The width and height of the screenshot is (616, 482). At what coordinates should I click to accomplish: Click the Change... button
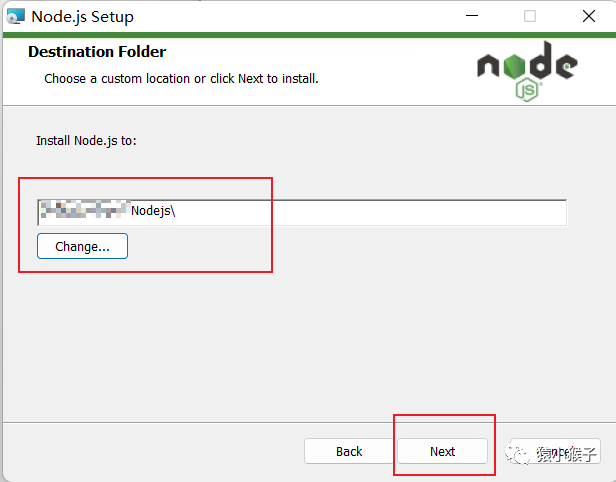[x=82, y=246]
